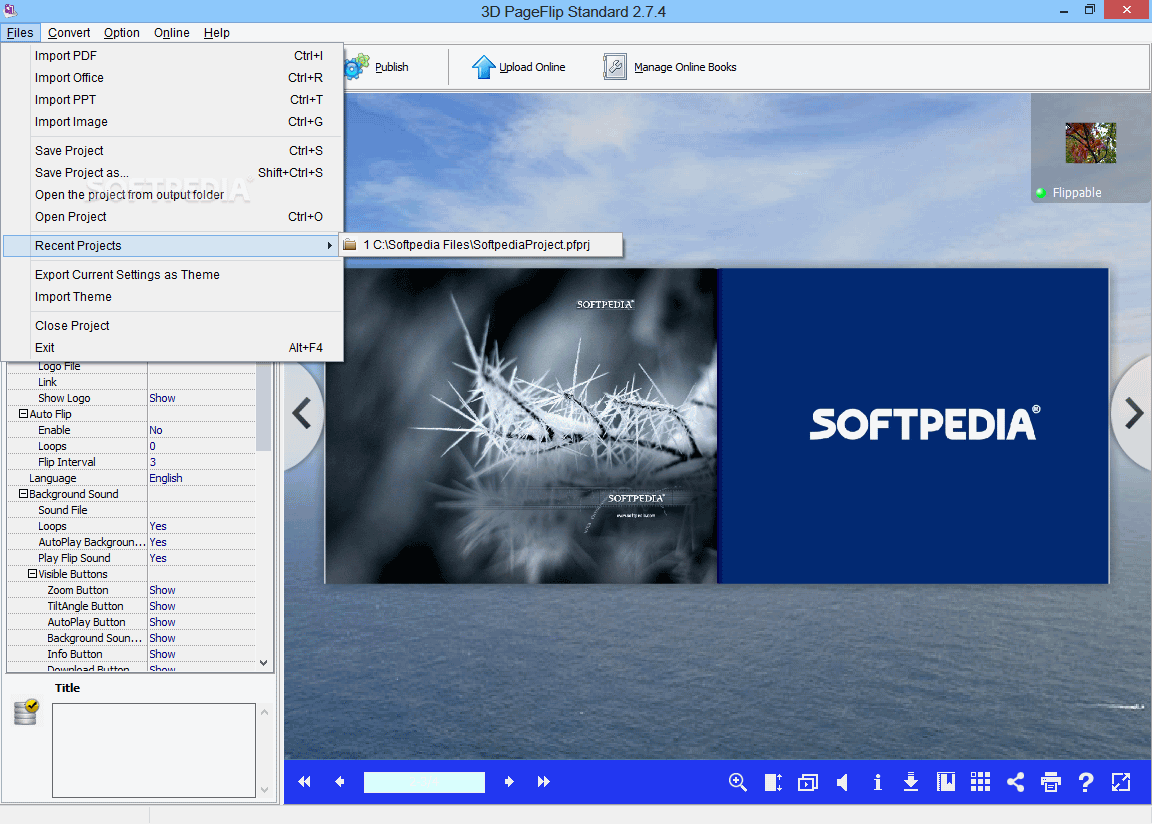Click the Title description text box
Image resolution: width=1152 pixels, height=824 pixels.
click(154, 750)
